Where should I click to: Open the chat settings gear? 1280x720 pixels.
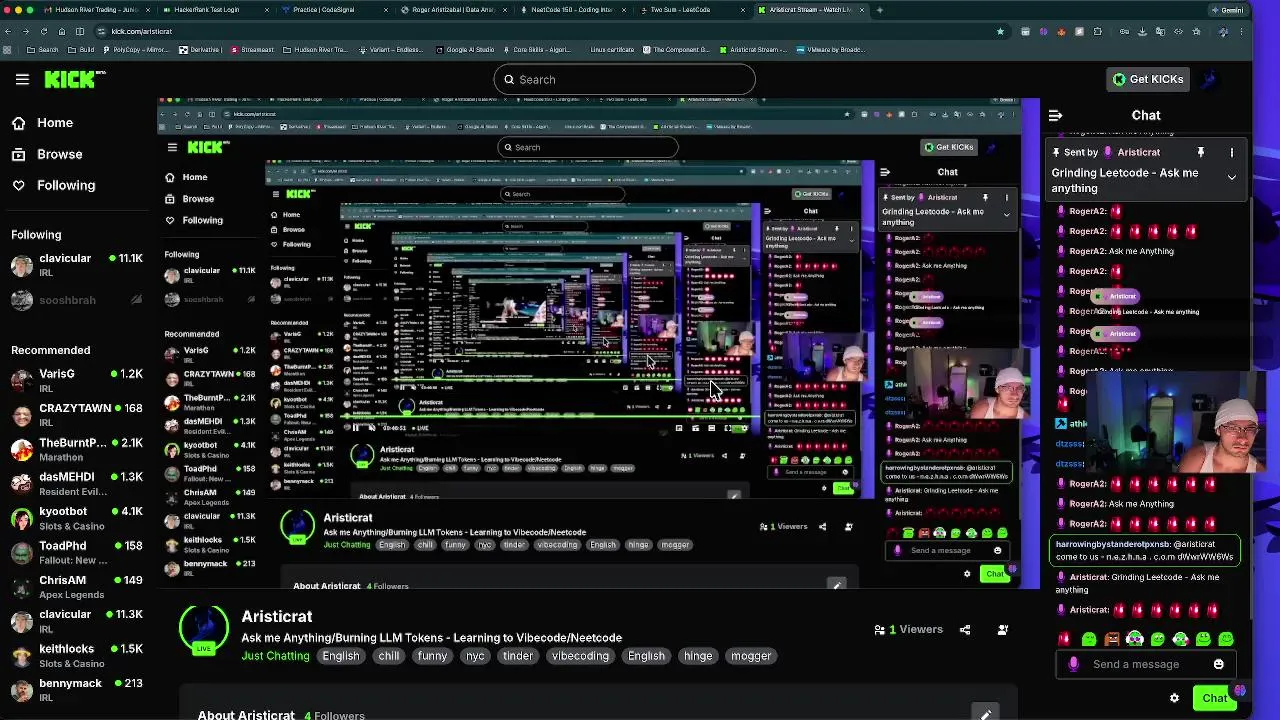(x=1175, y=698)
